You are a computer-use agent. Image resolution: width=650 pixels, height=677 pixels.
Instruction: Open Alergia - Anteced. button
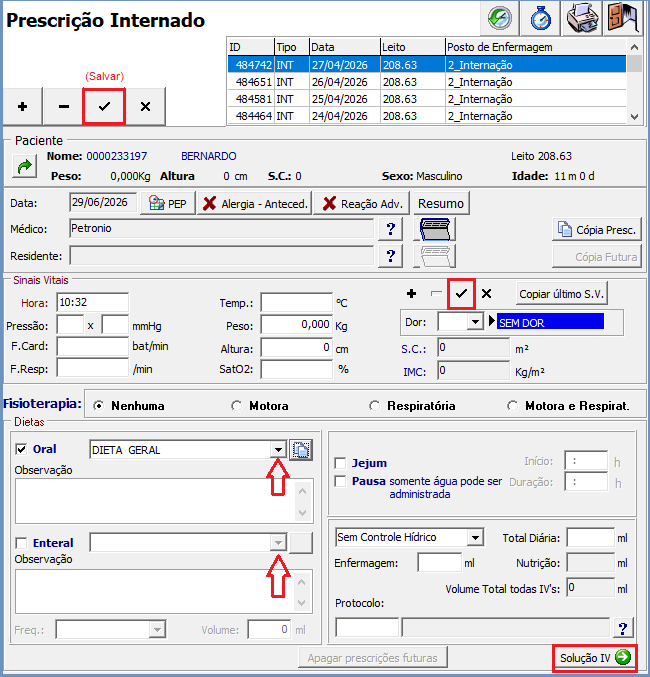(255, 203)
